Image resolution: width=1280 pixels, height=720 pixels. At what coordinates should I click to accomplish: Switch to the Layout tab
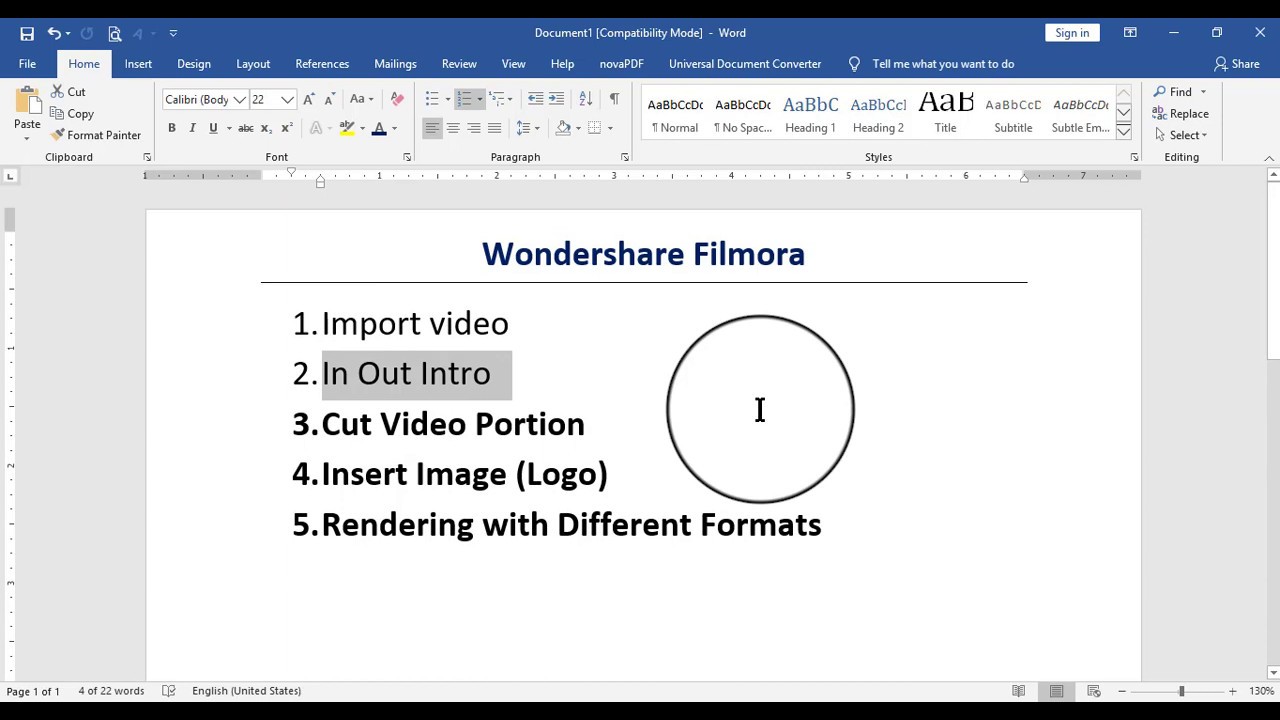tap(253, 64)
